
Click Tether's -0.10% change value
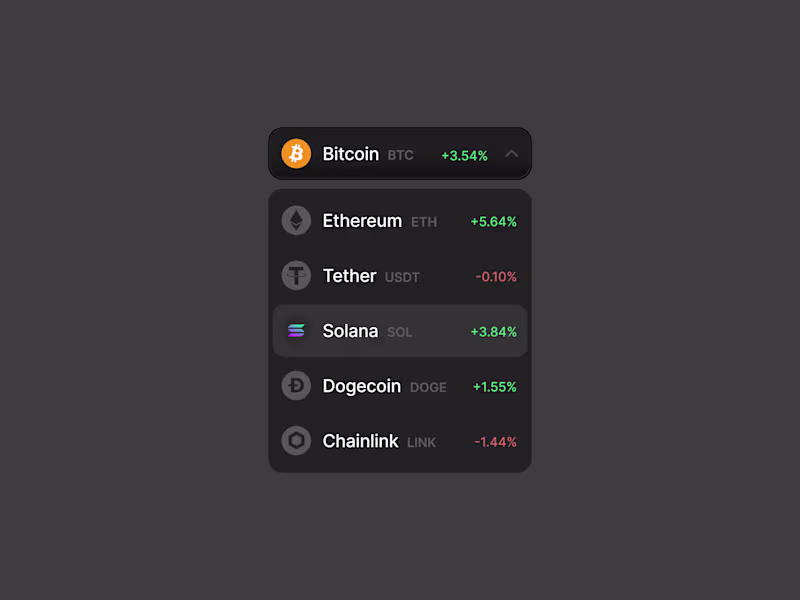coord(496,277)
